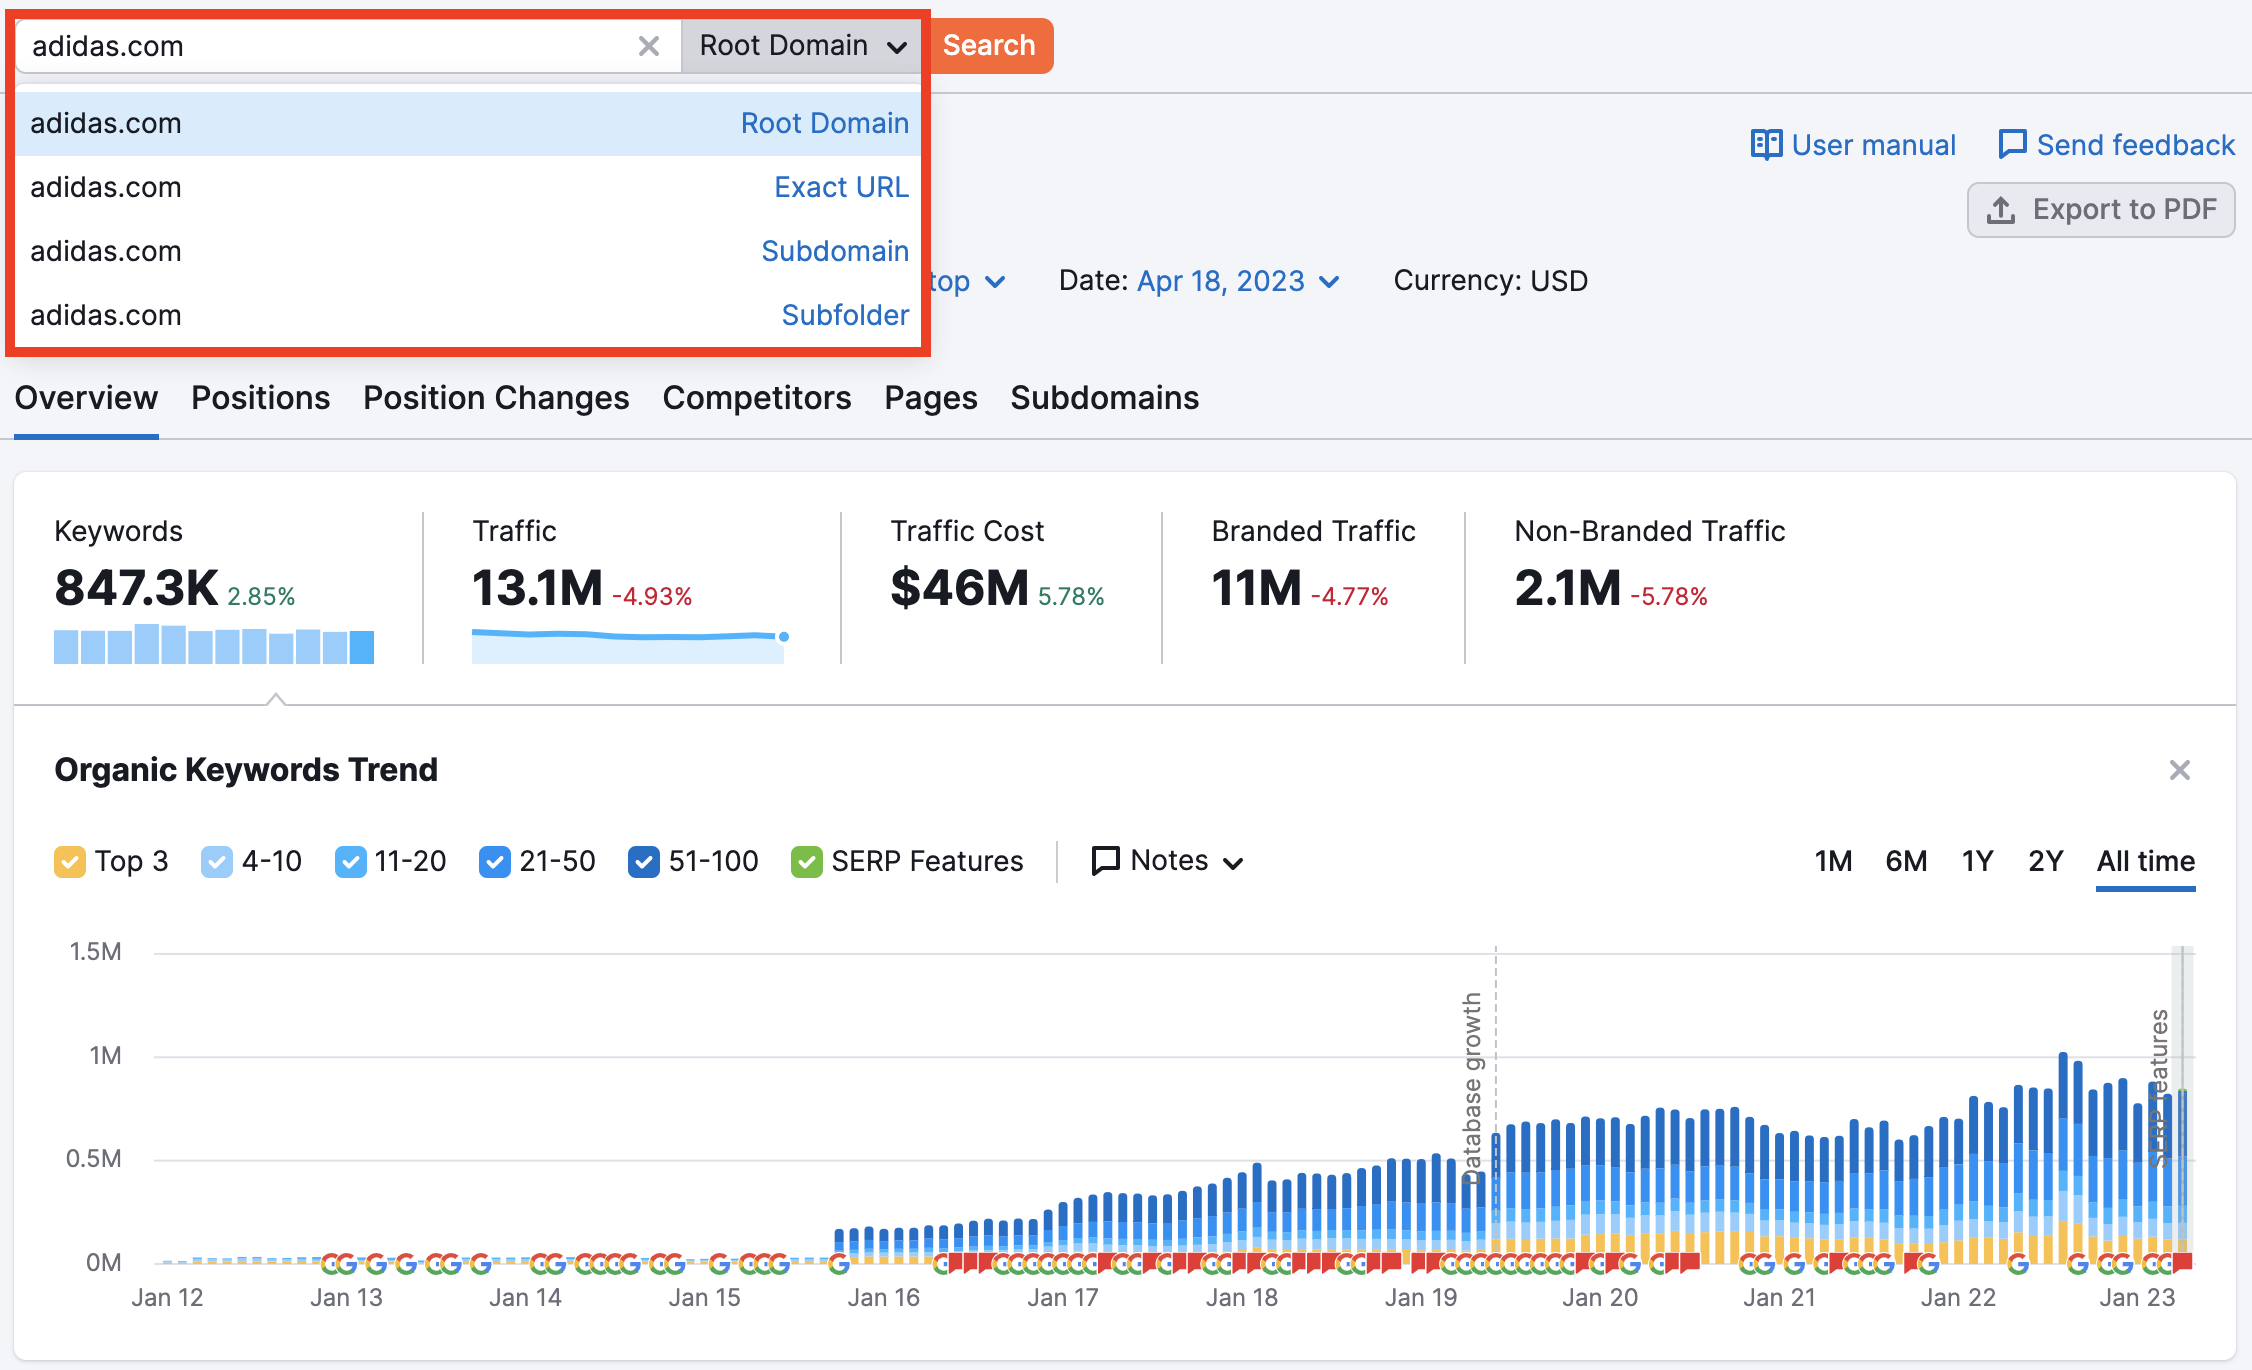This screenshot has width=2252, height=1370.
Task: Click the Jan 23 axis label
Action: pyautogui.click(x=2137, y=1298)
